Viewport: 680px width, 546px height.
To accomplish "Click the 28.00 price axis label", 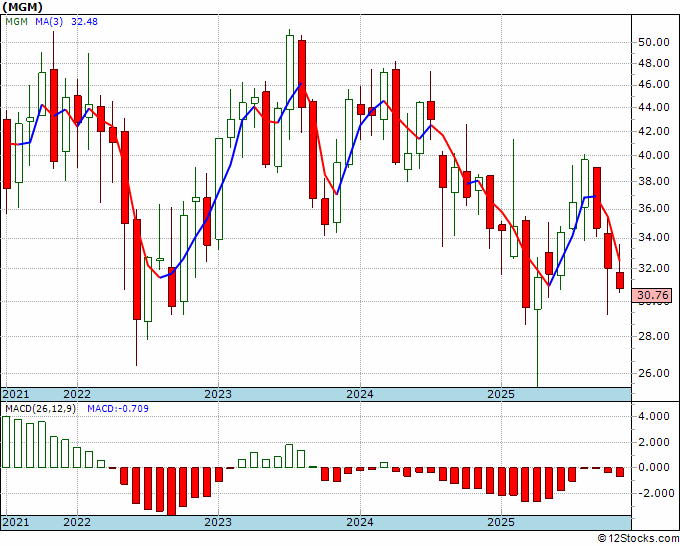I will tap(653, 336).
